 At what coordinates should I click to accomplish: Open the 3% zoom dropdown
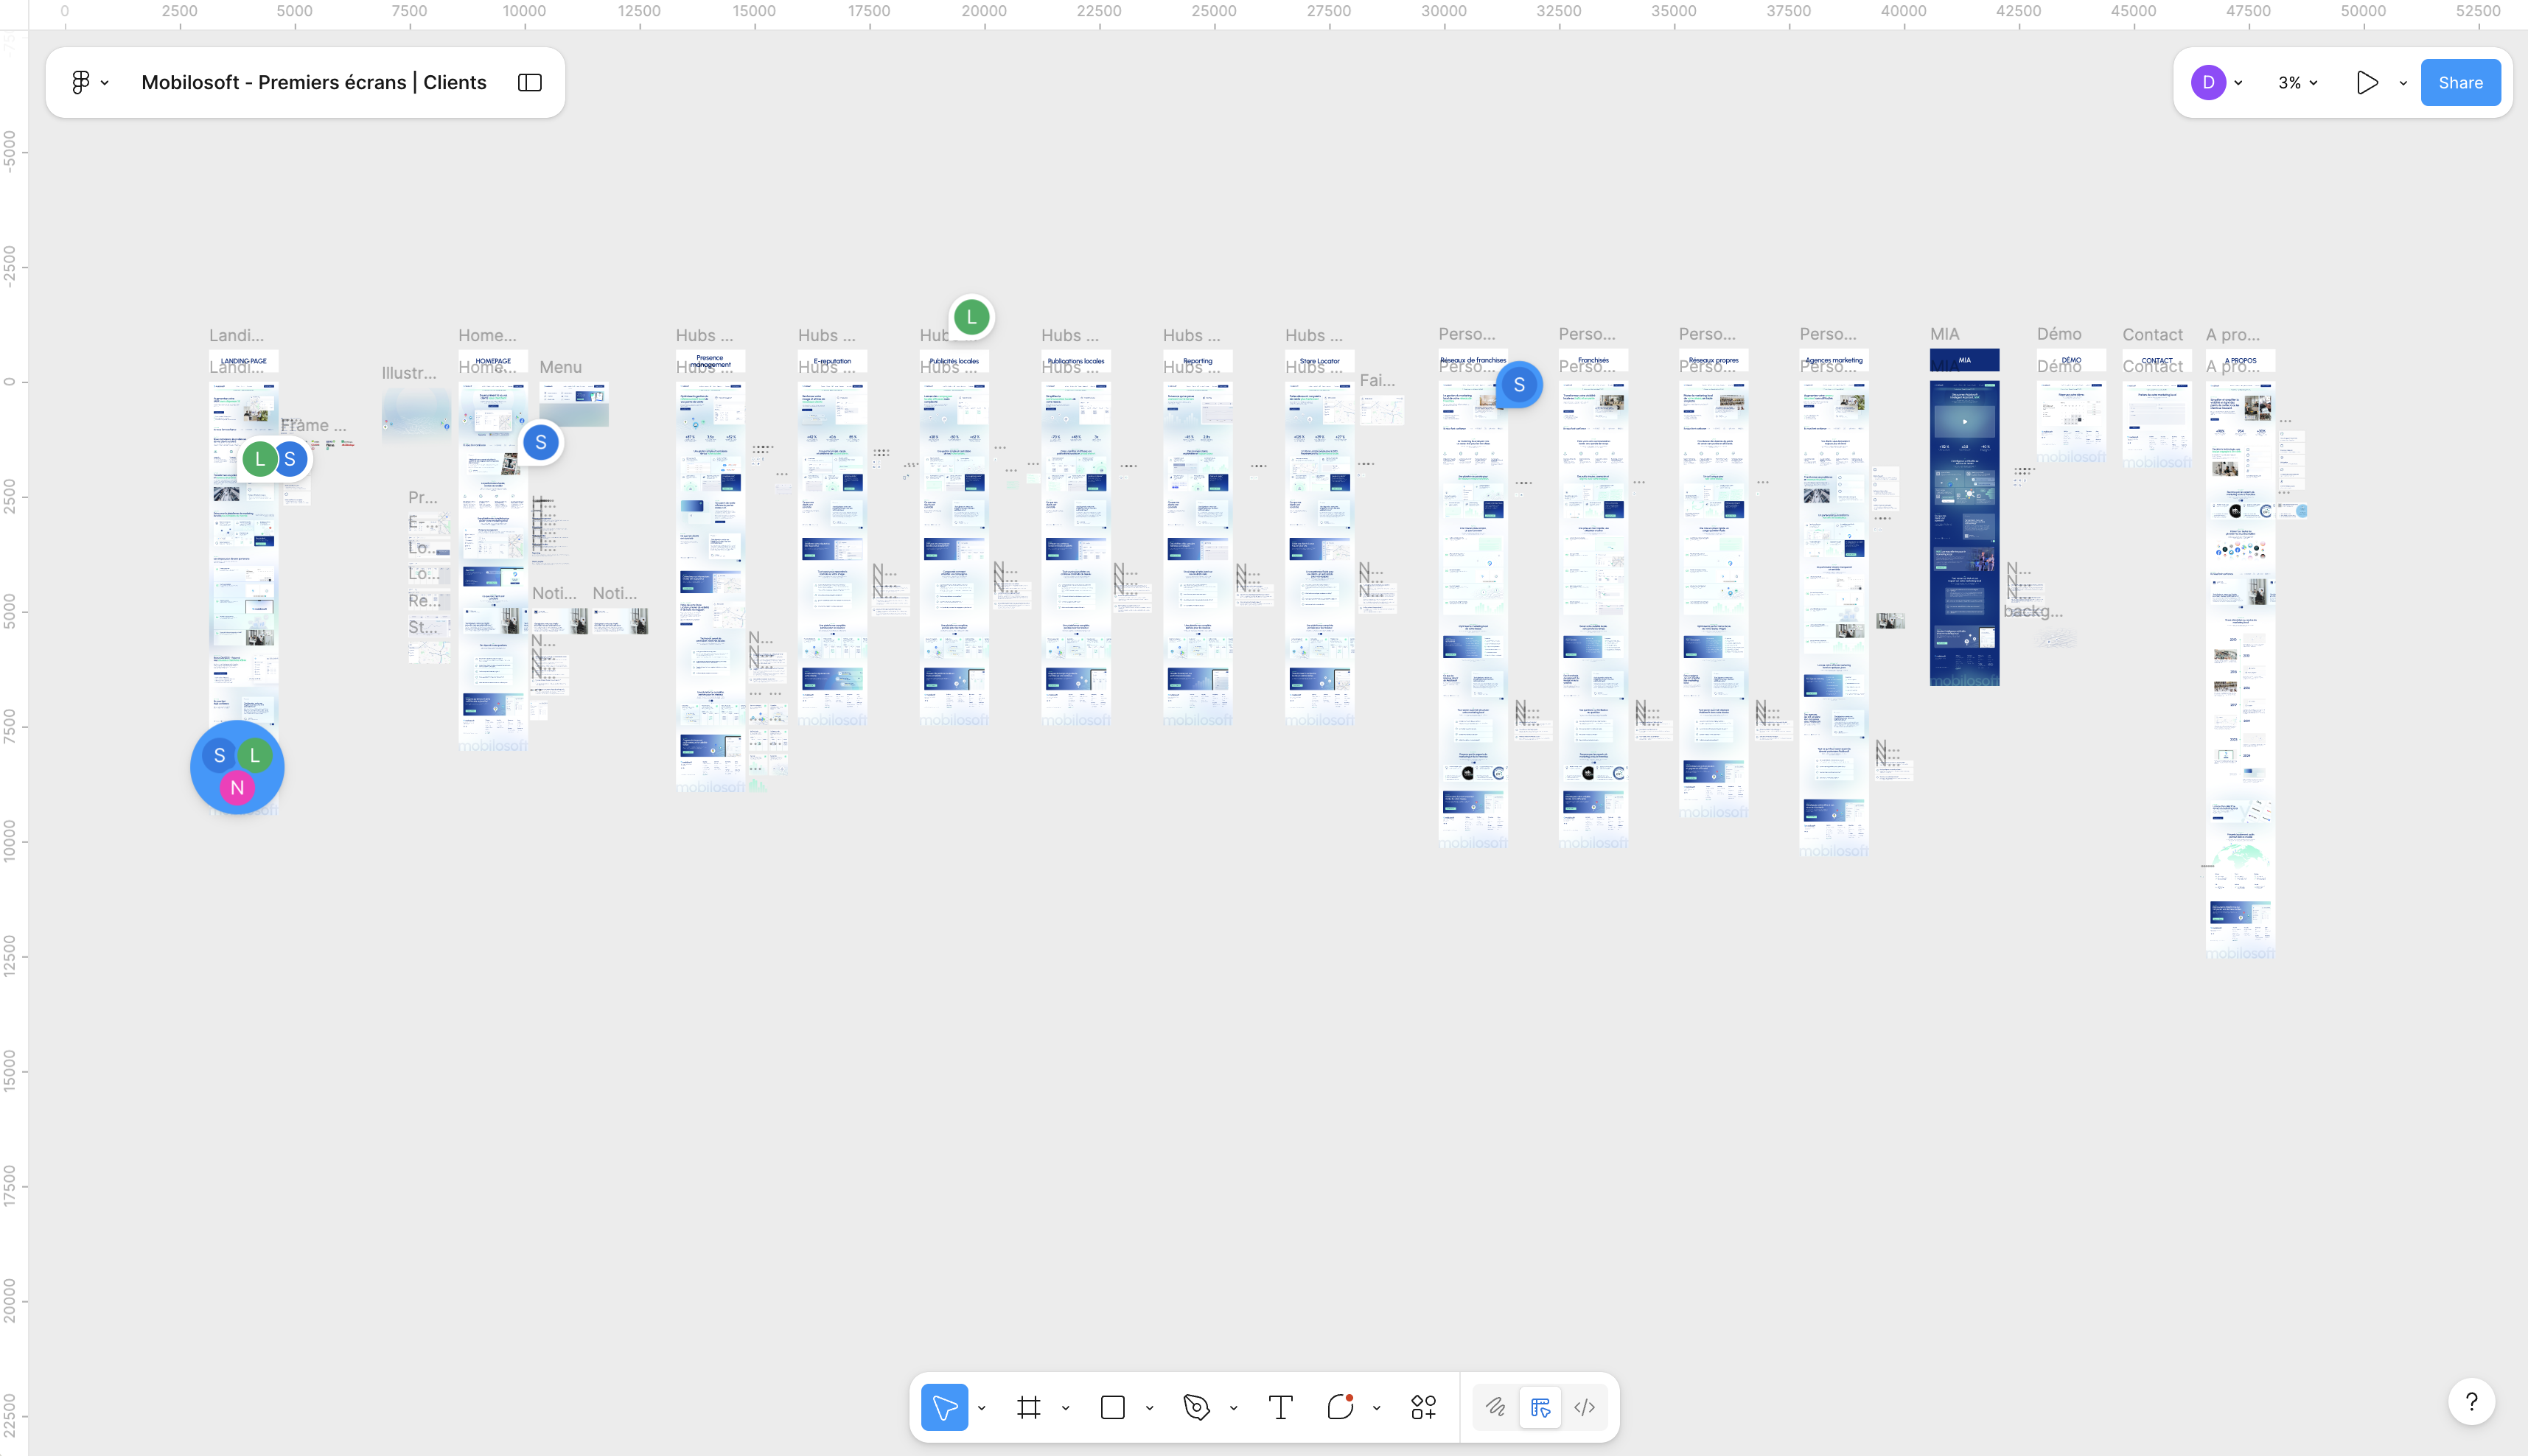(x=2297, y=83)
